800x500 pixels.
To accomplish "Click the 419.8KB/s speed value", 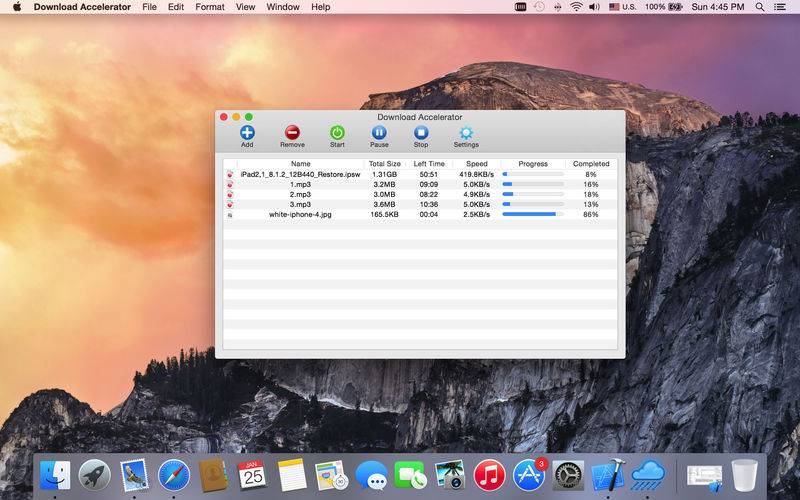I will click(x=477, y=174).
